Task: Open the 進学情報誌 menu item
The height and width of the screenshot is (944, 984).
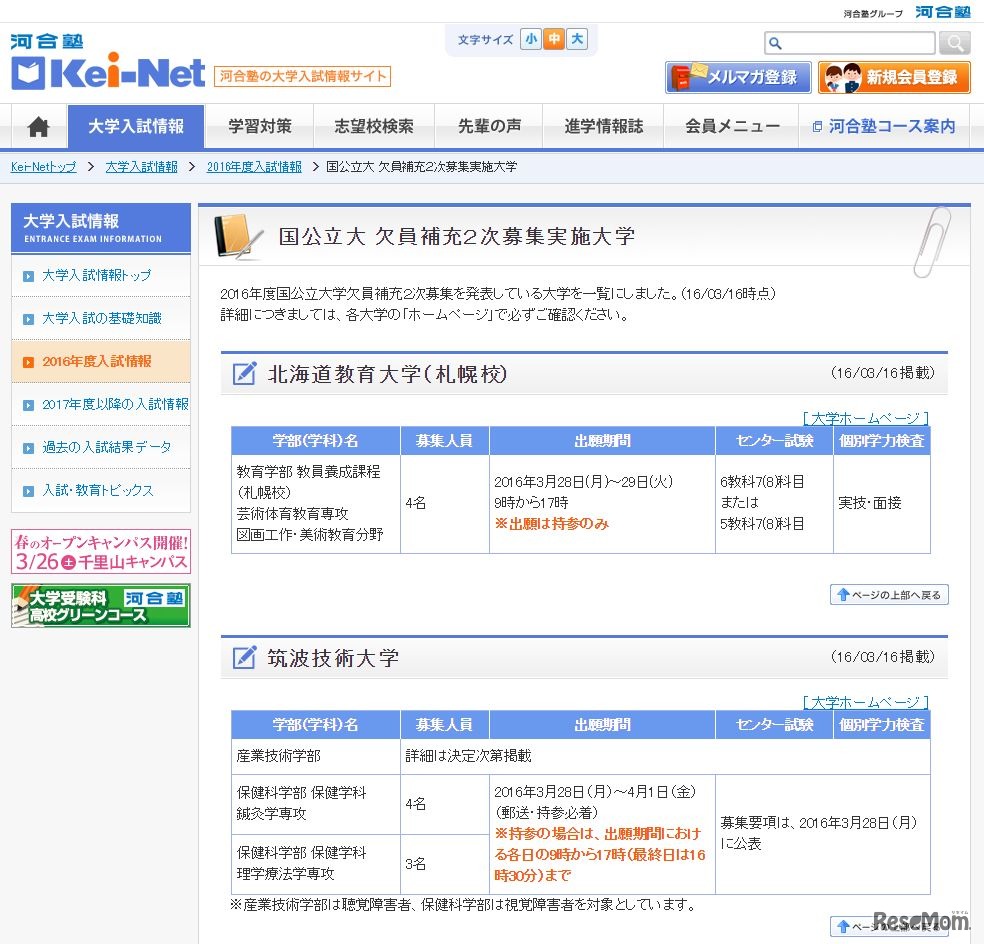Action: pos(602,126)
